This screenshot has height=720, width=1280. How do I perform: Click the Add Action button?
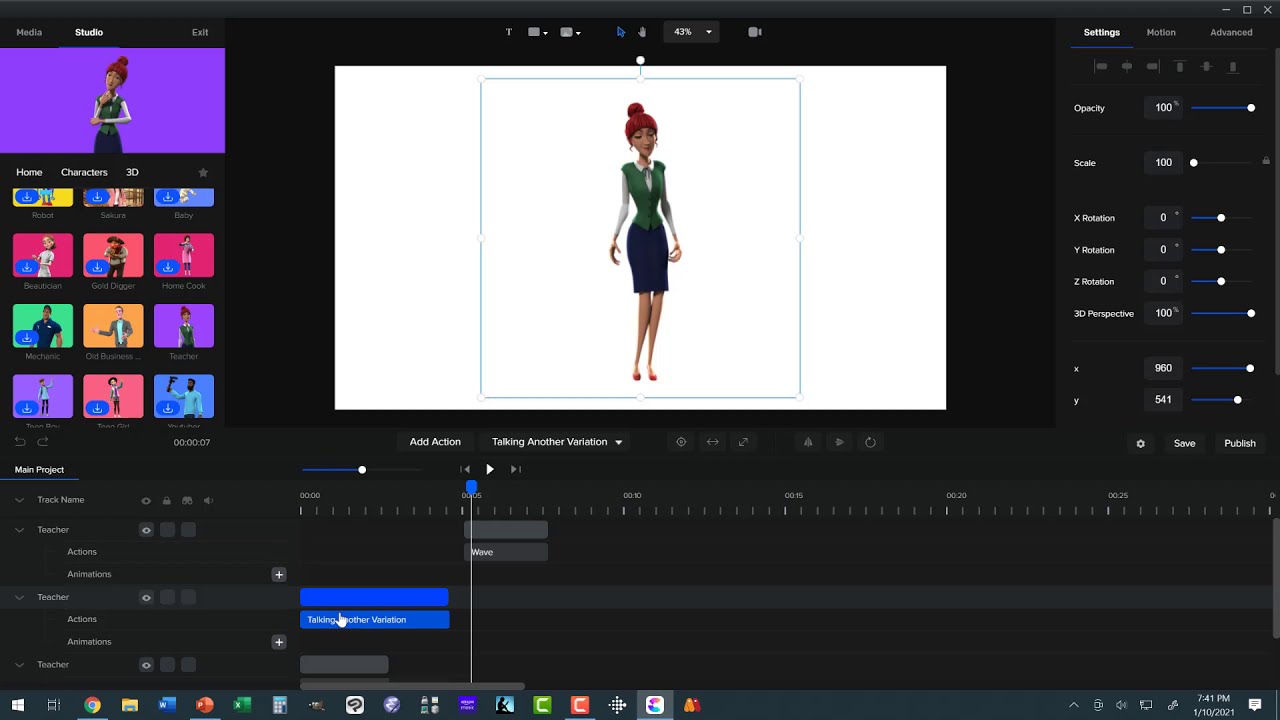(x=435, y=442)
